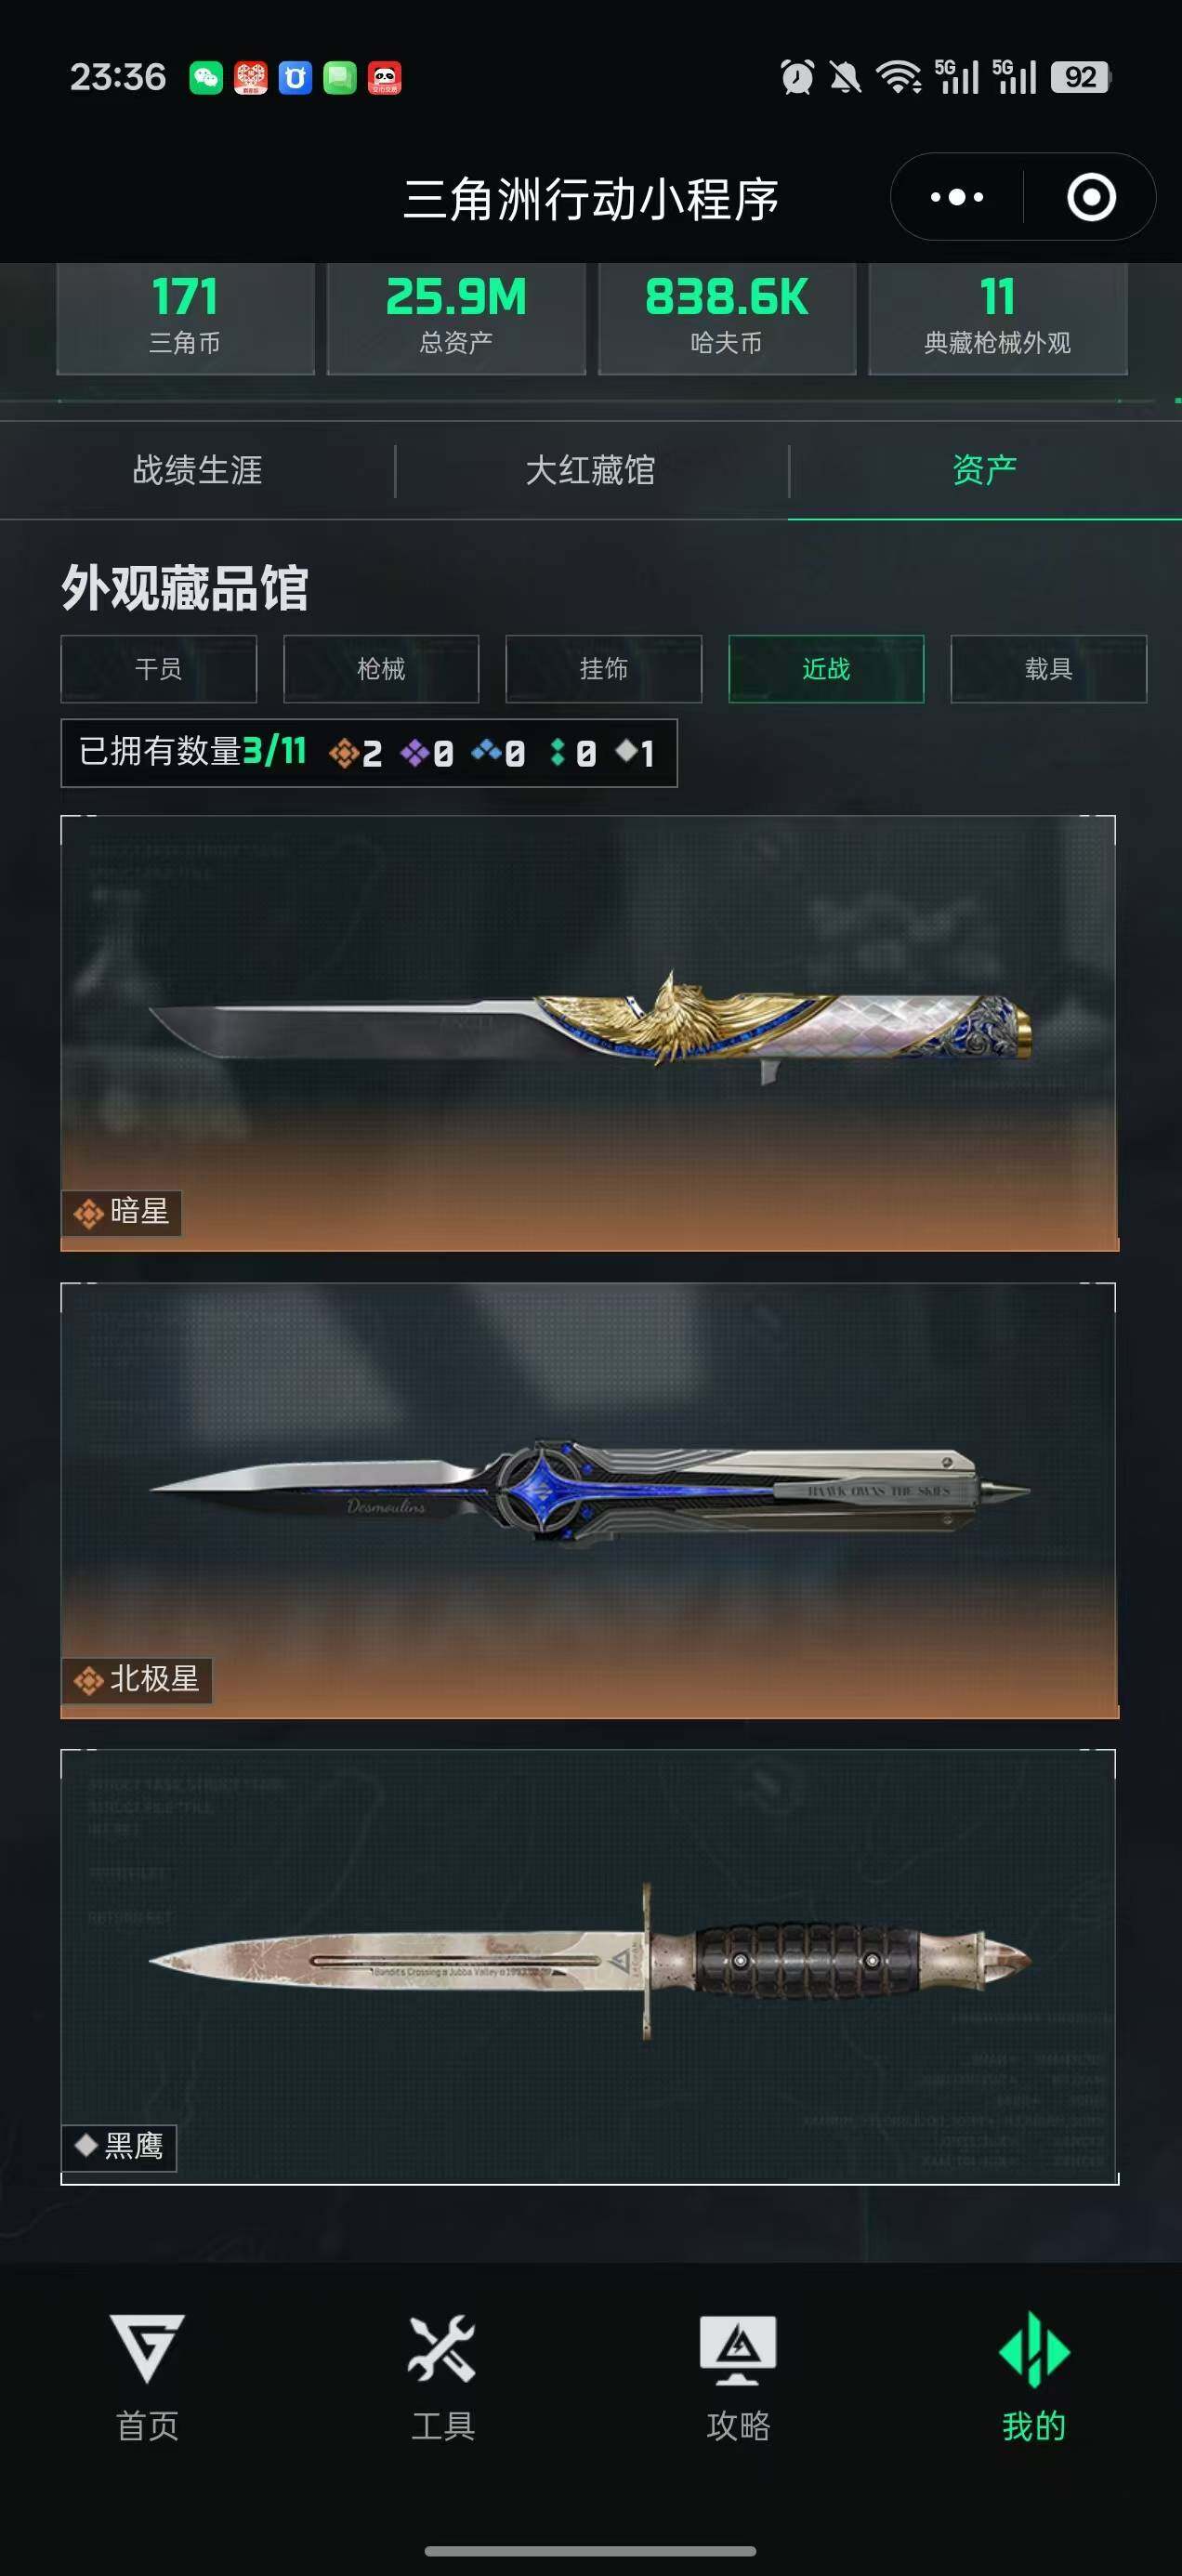Filter collection by 枪械
This screenshot has height=2576, width=1182.
(x=381, y=668)
